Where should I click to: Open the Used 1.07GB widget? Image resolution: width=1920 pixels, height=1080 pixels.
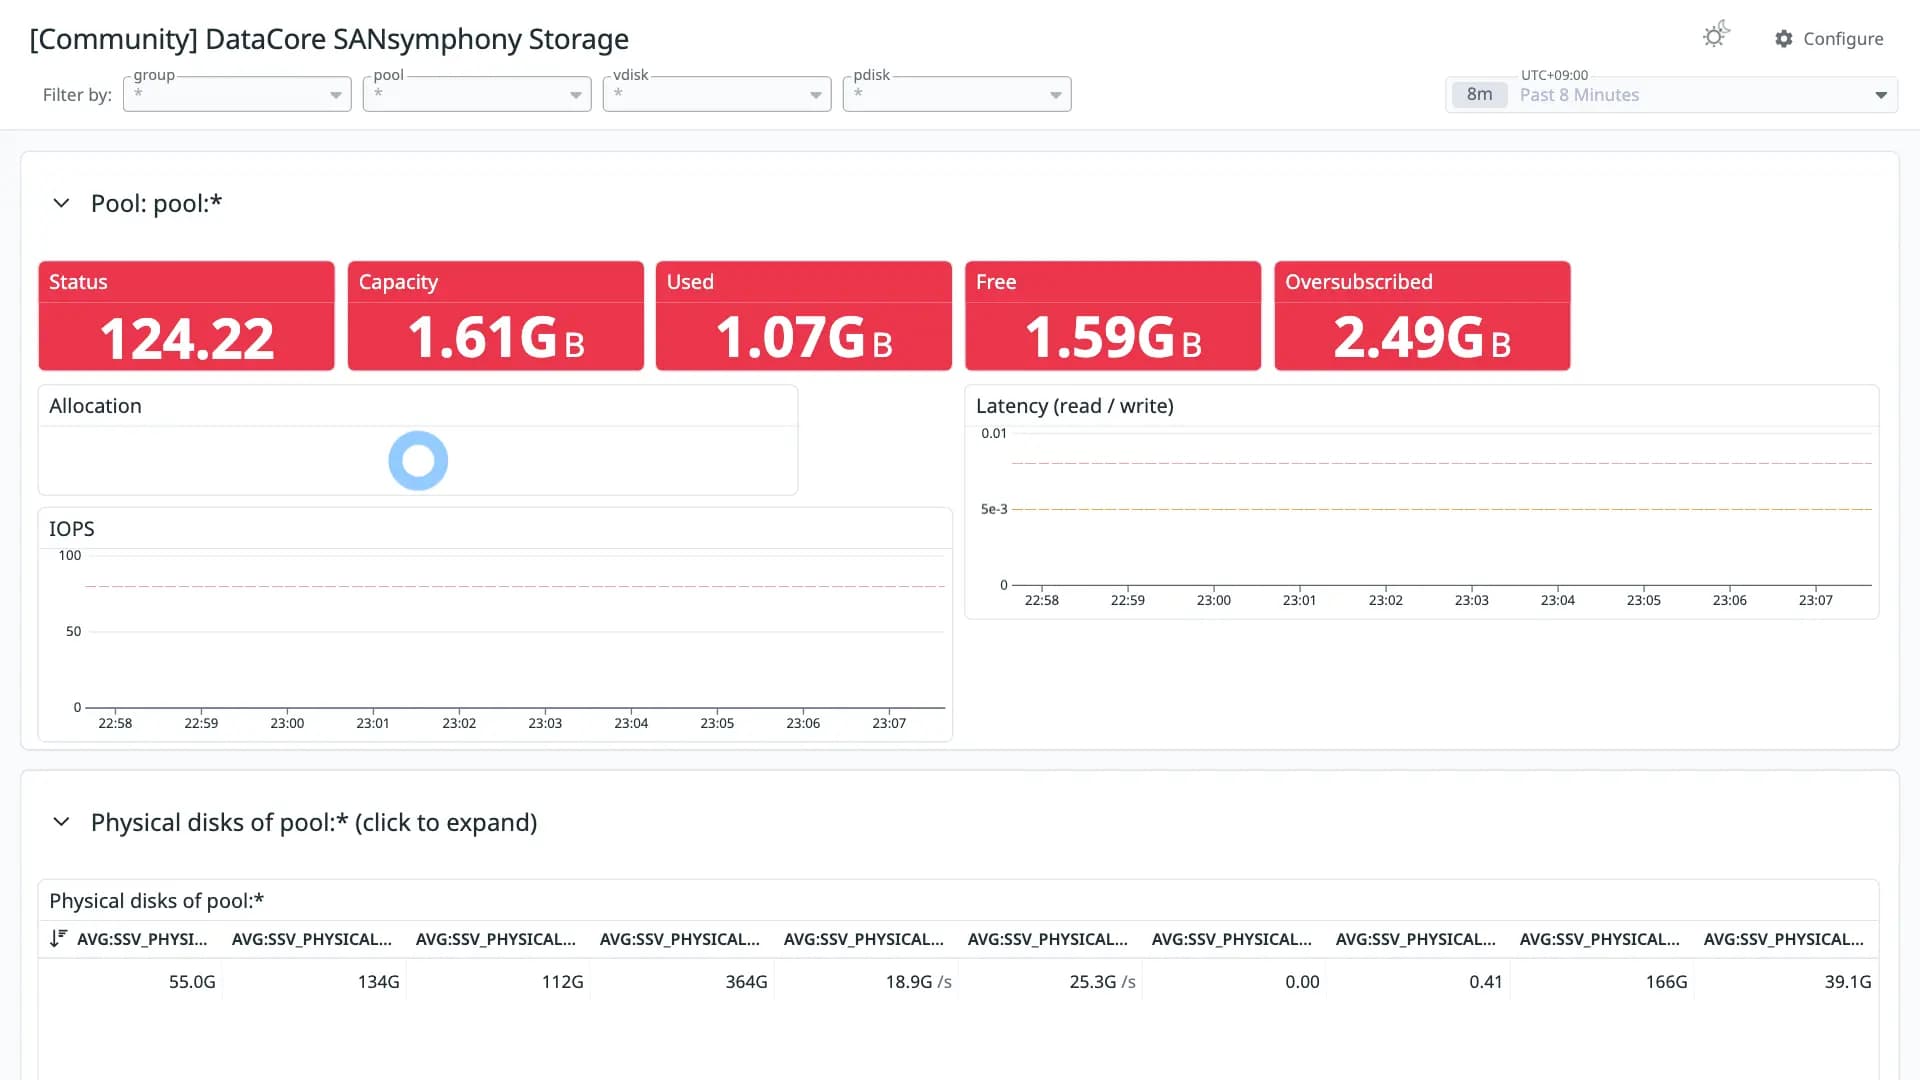[x=804, y=316]
